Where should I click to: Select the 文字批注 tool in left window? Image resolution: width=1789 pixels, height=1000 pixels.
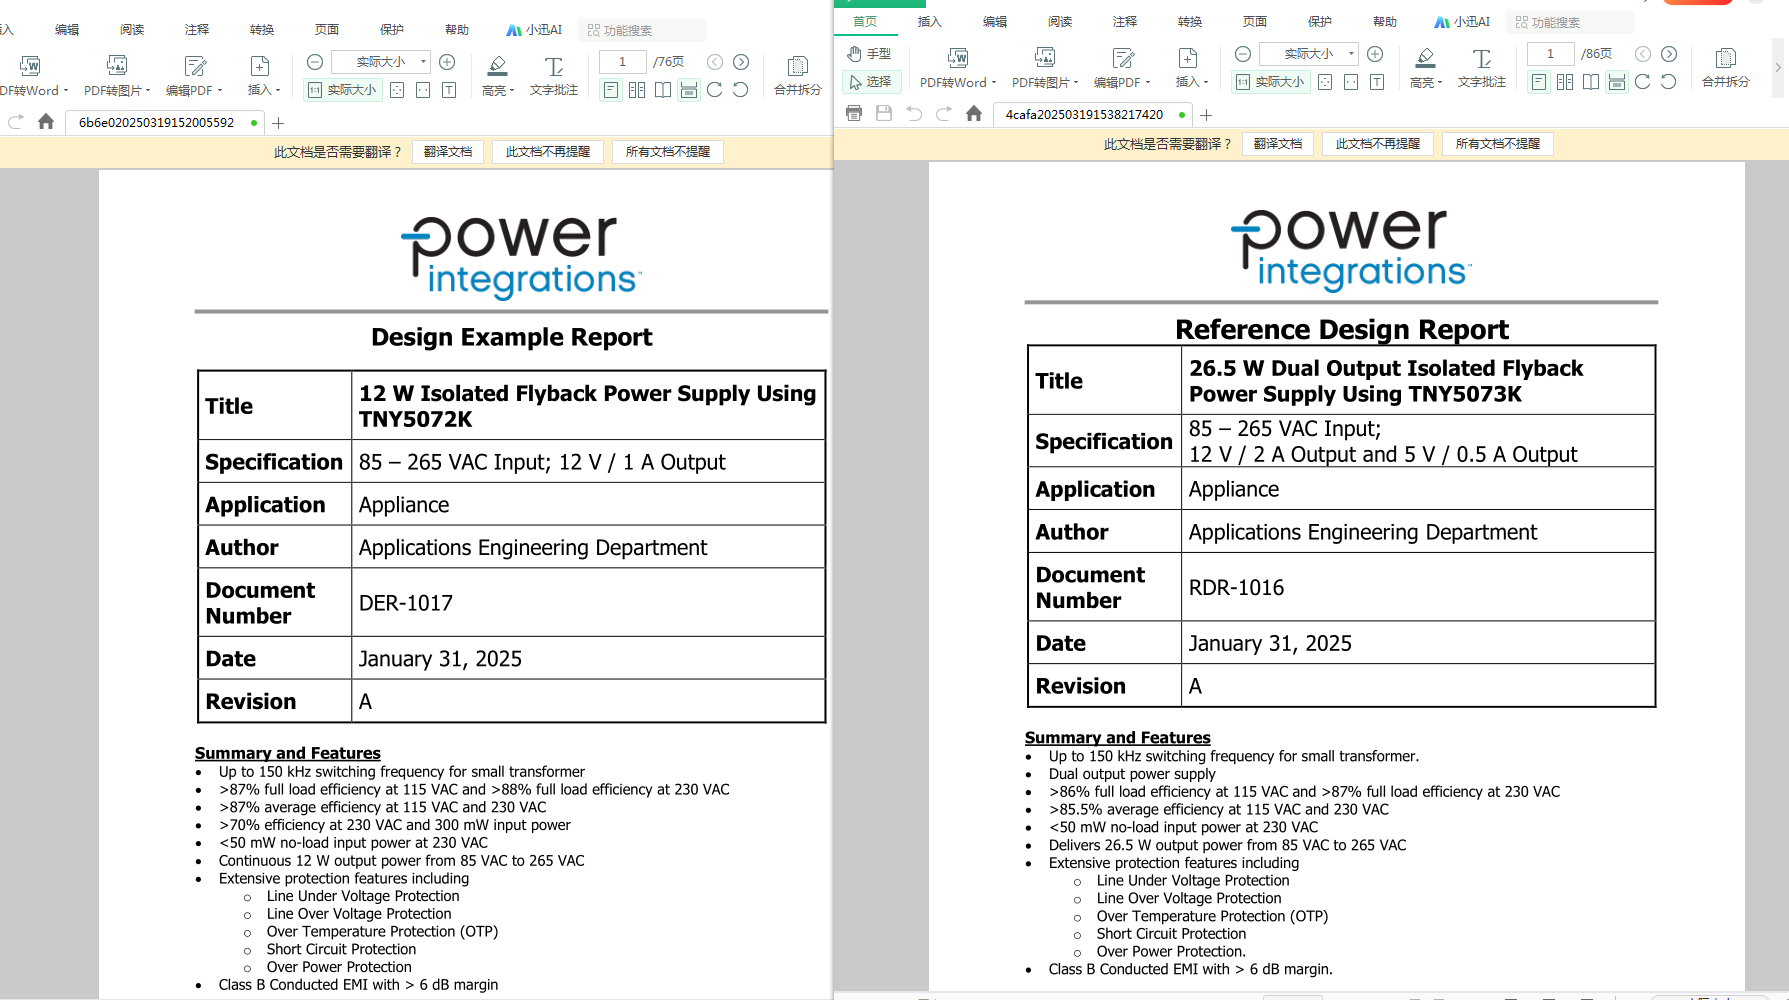[554, 76]
